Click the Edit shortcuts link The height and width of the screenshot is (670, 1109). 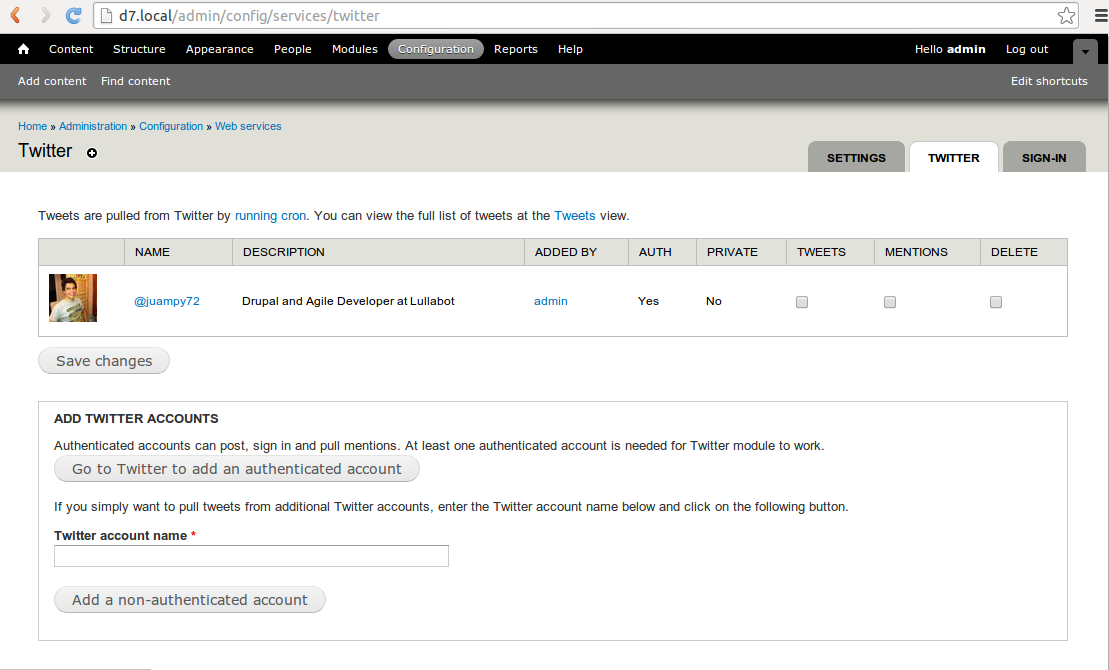1049,81
